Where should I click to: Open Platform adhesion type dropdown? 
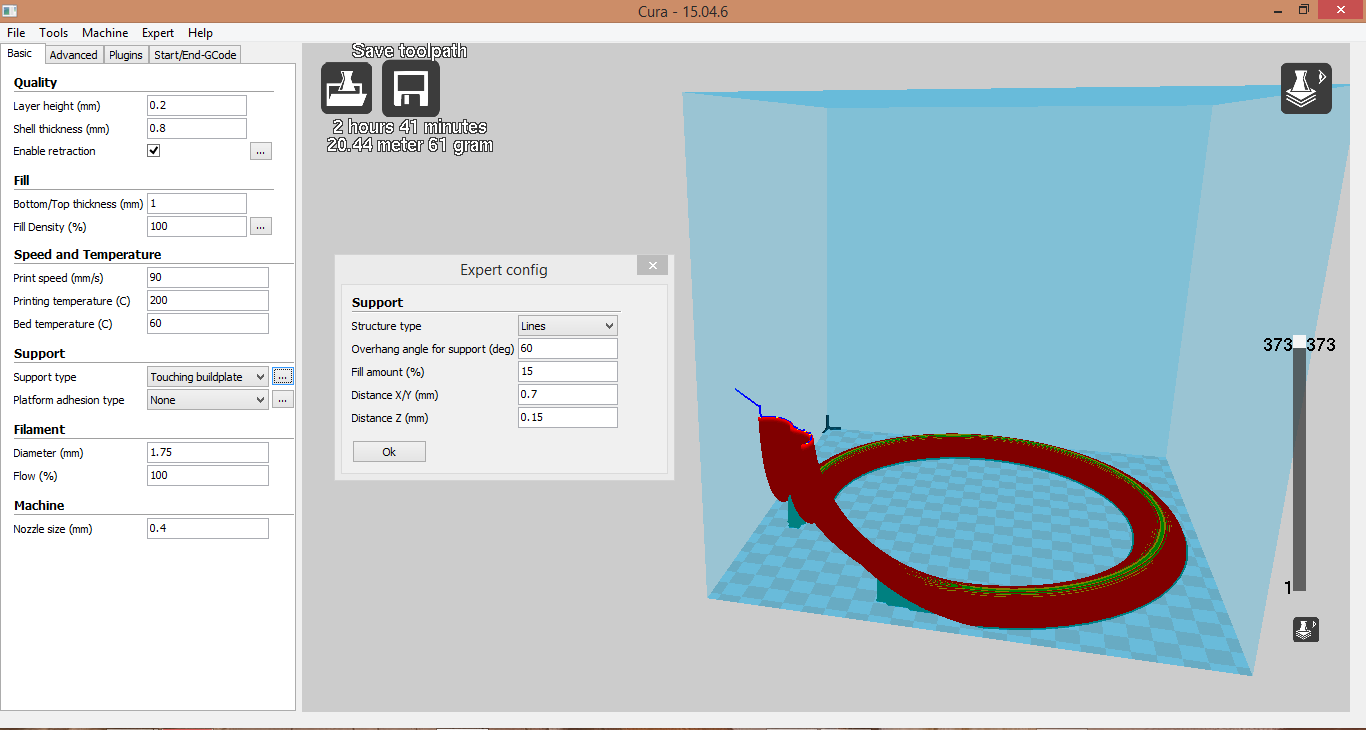pyautogui.click(x=208, y=400)
